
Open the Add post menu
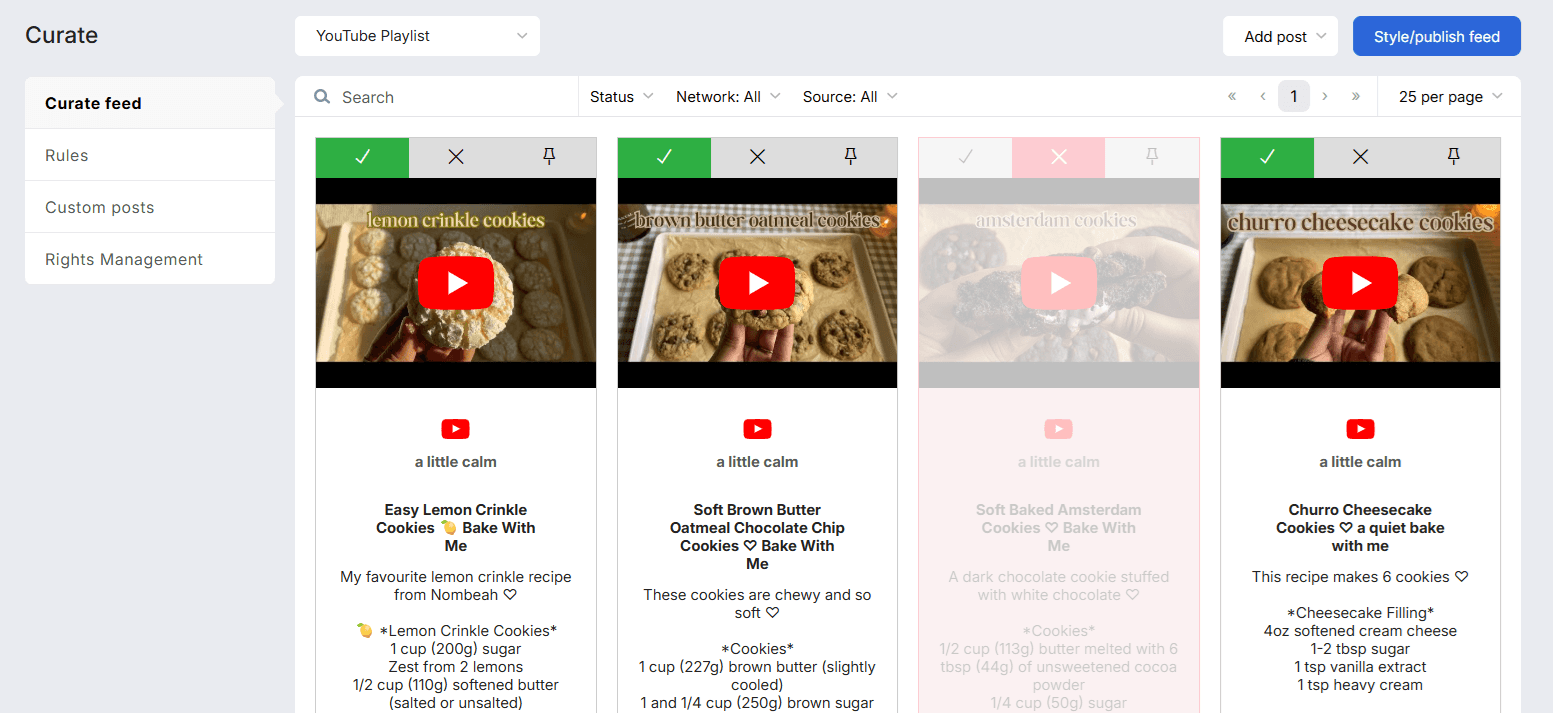[x=1280, y=35]
